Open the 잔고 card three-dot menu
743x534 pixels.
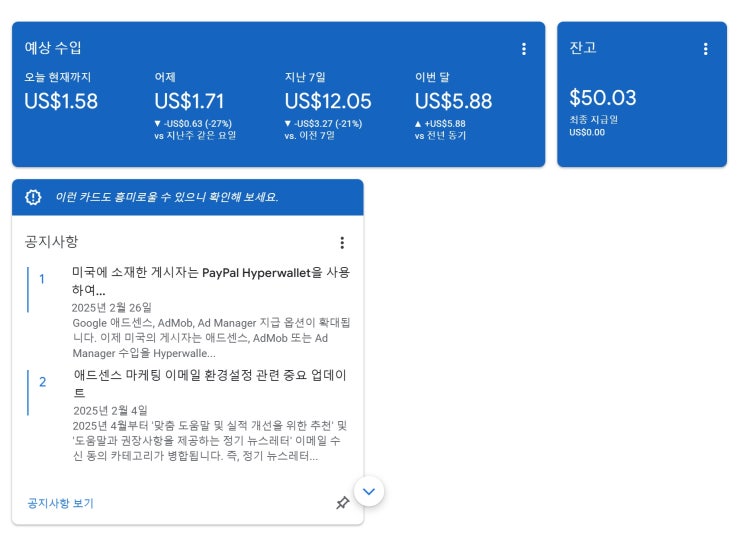pyautogui.click(x=705, y=49)
